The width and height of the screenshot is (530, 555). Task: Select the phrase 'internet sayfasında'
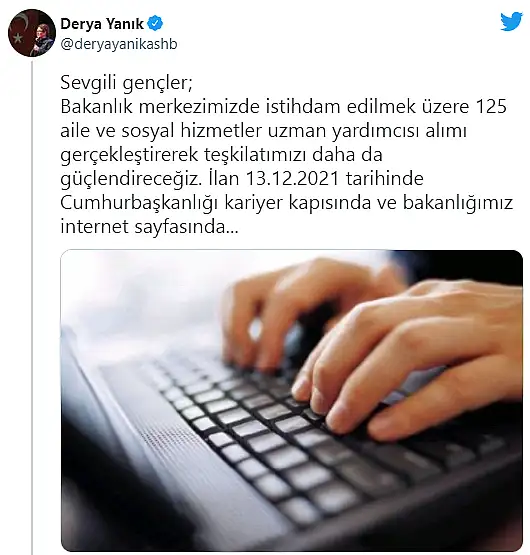coord(143,227)
